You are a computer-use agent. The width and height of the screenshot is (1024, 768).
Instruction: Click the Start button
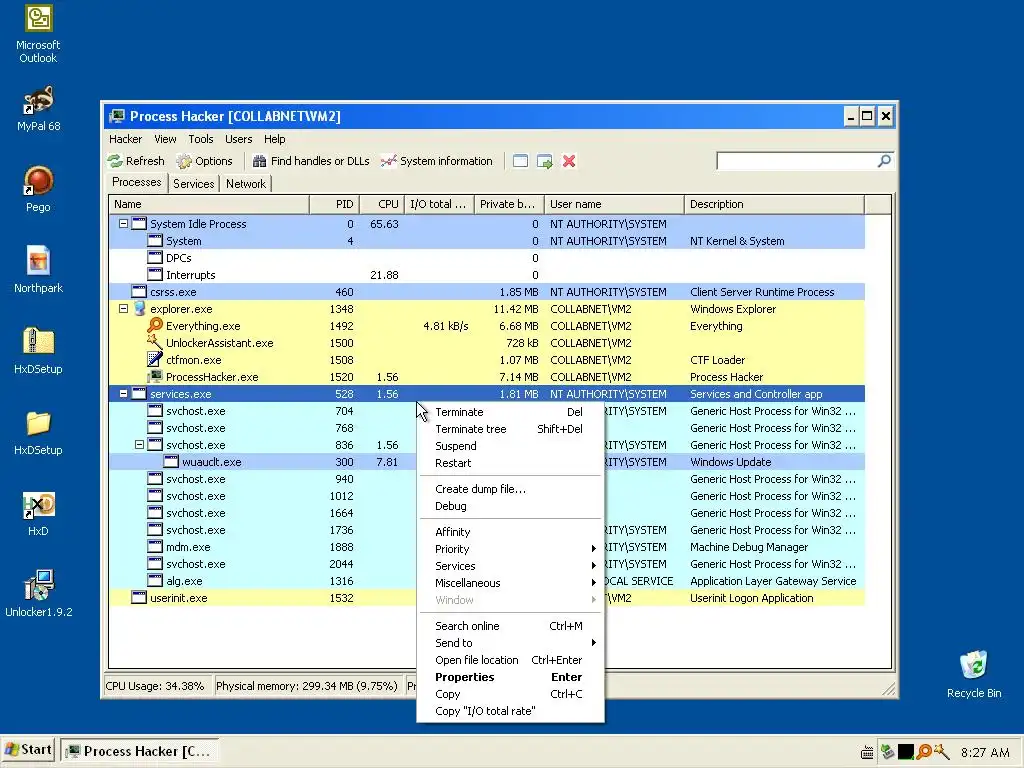[x=29, y=750]
